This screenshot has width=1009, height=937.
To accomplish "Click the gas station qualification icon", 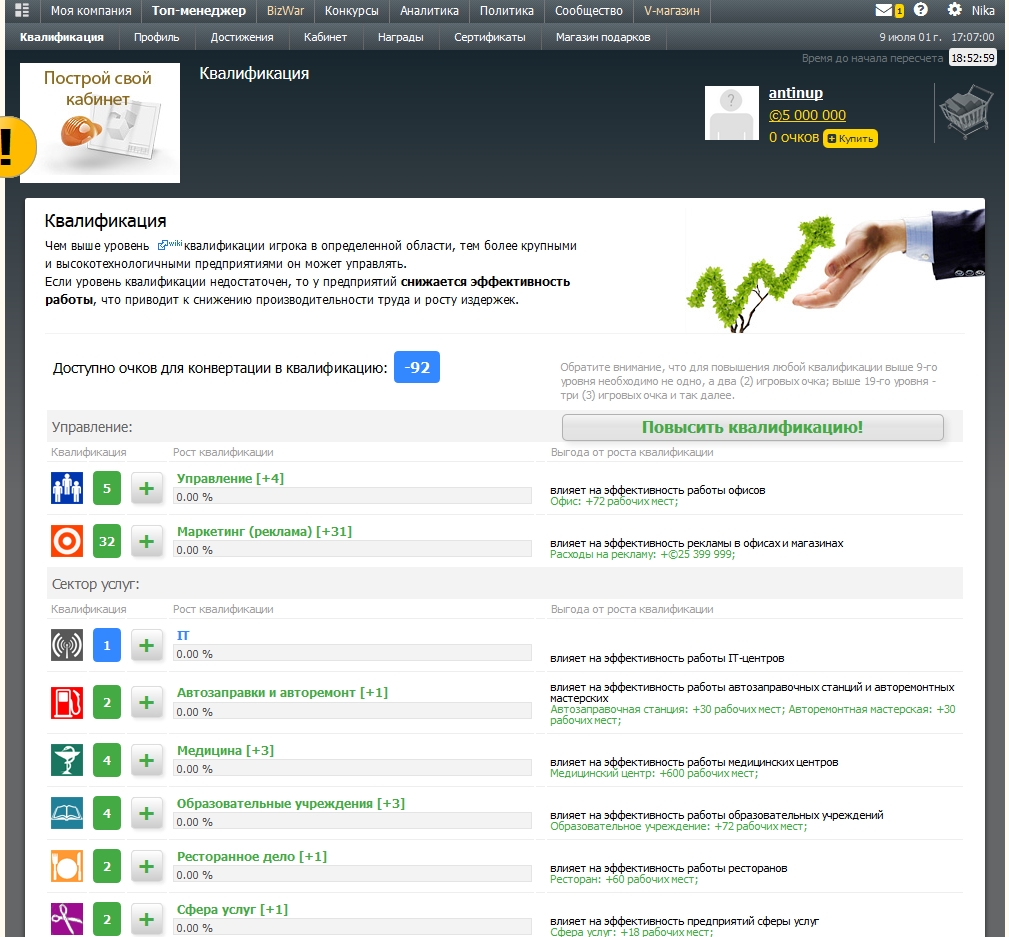I will [x=67, y=702].
